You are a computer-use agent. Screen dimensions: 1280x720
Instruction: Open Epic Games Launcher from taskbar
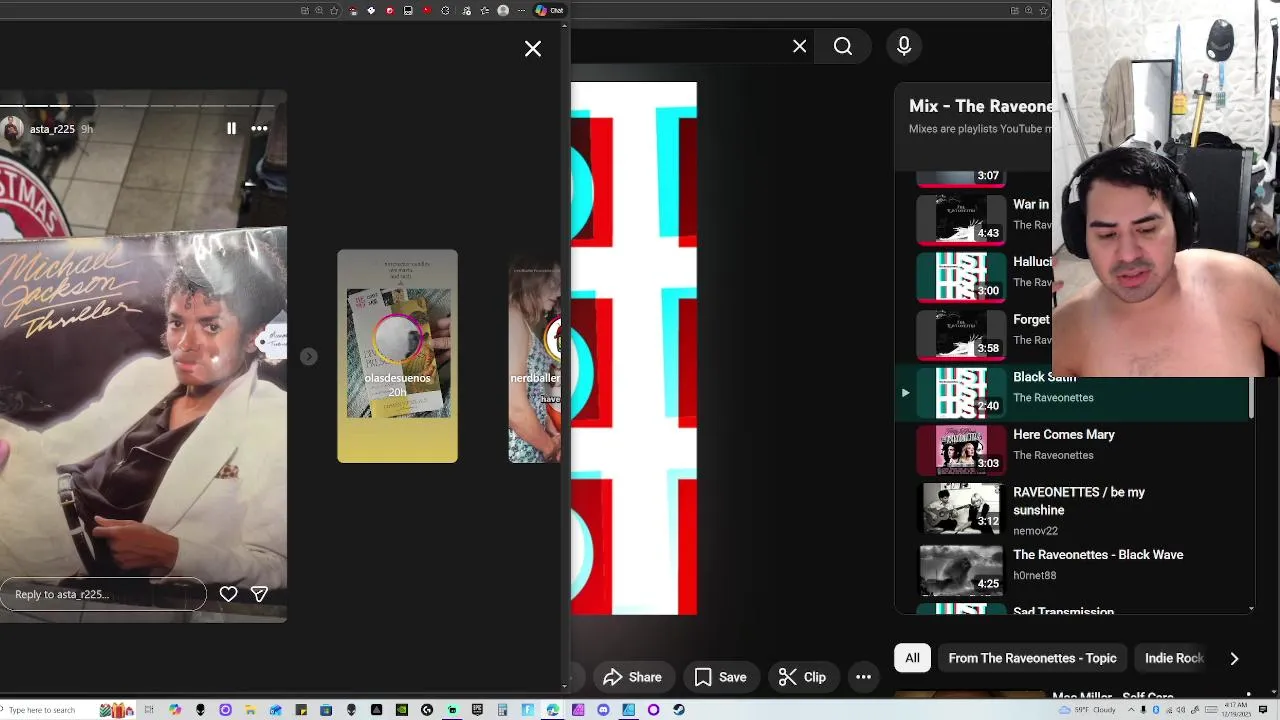pyautogui.click(x=477, y=710)
